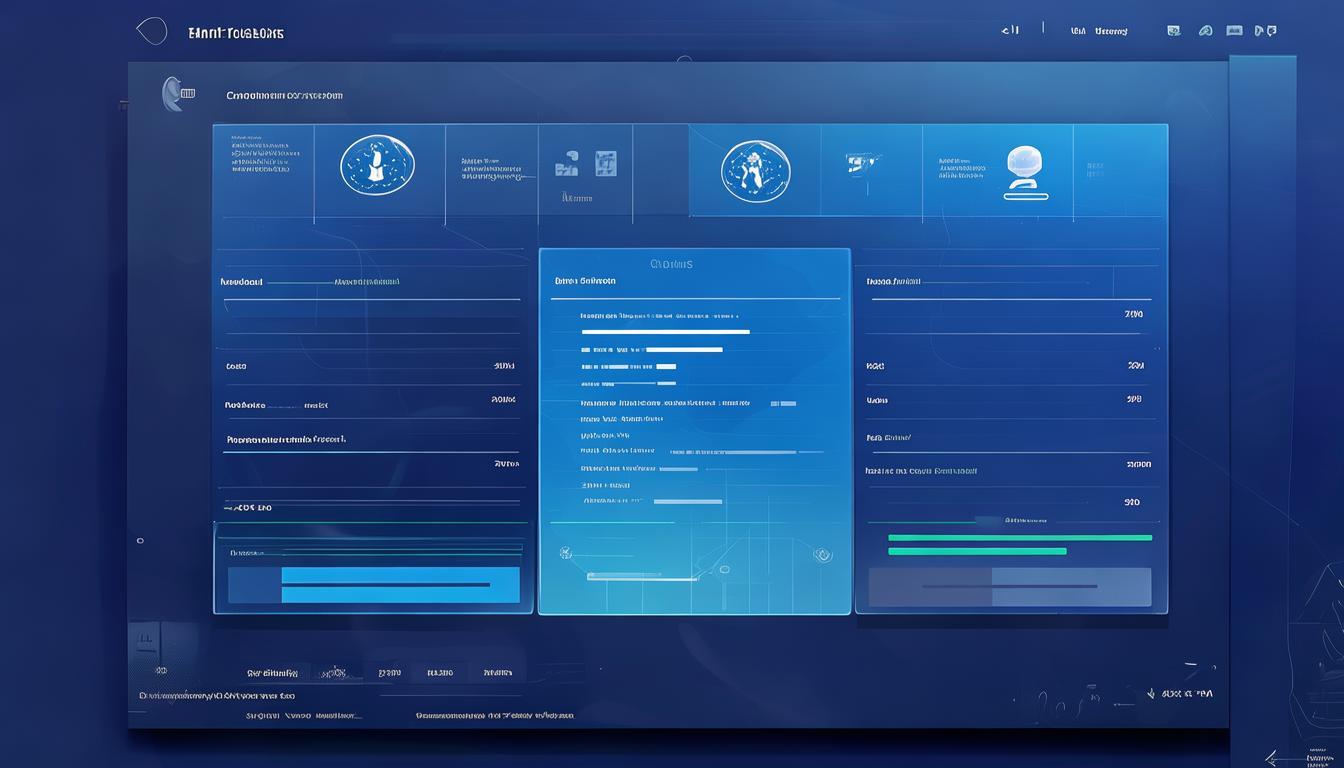
Task: Click the small circular icon at center panel's bottom-right
Action: click(x=822, y=554)
